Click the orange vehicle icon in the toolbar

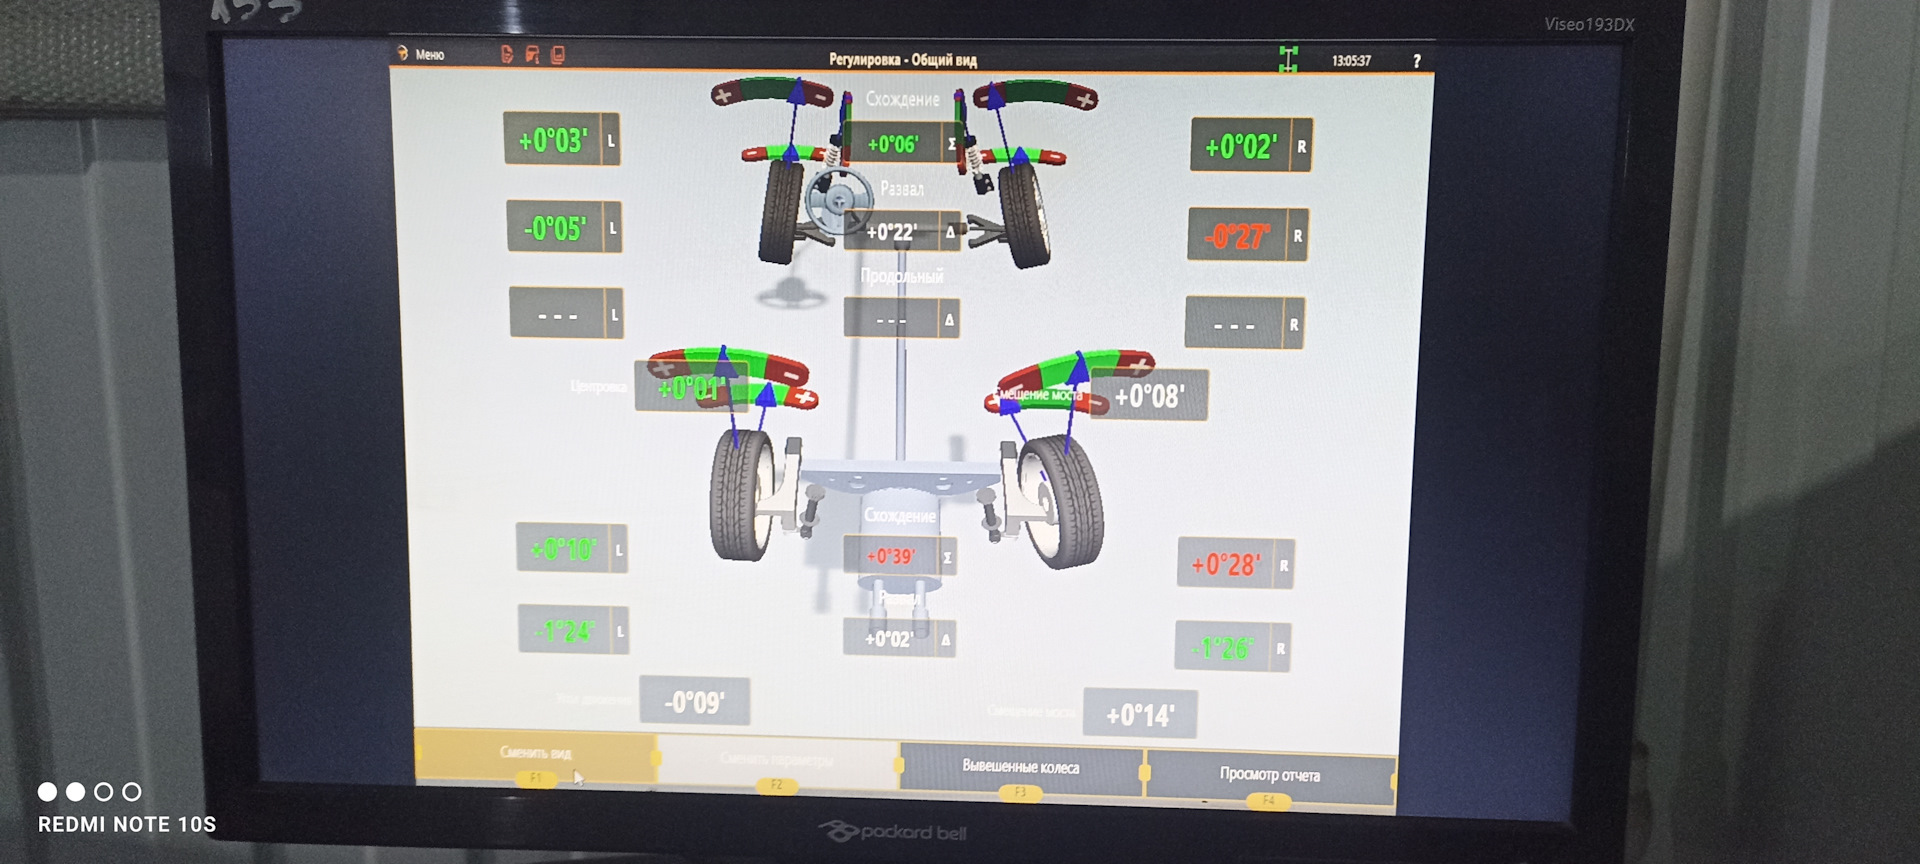[532, 55]
